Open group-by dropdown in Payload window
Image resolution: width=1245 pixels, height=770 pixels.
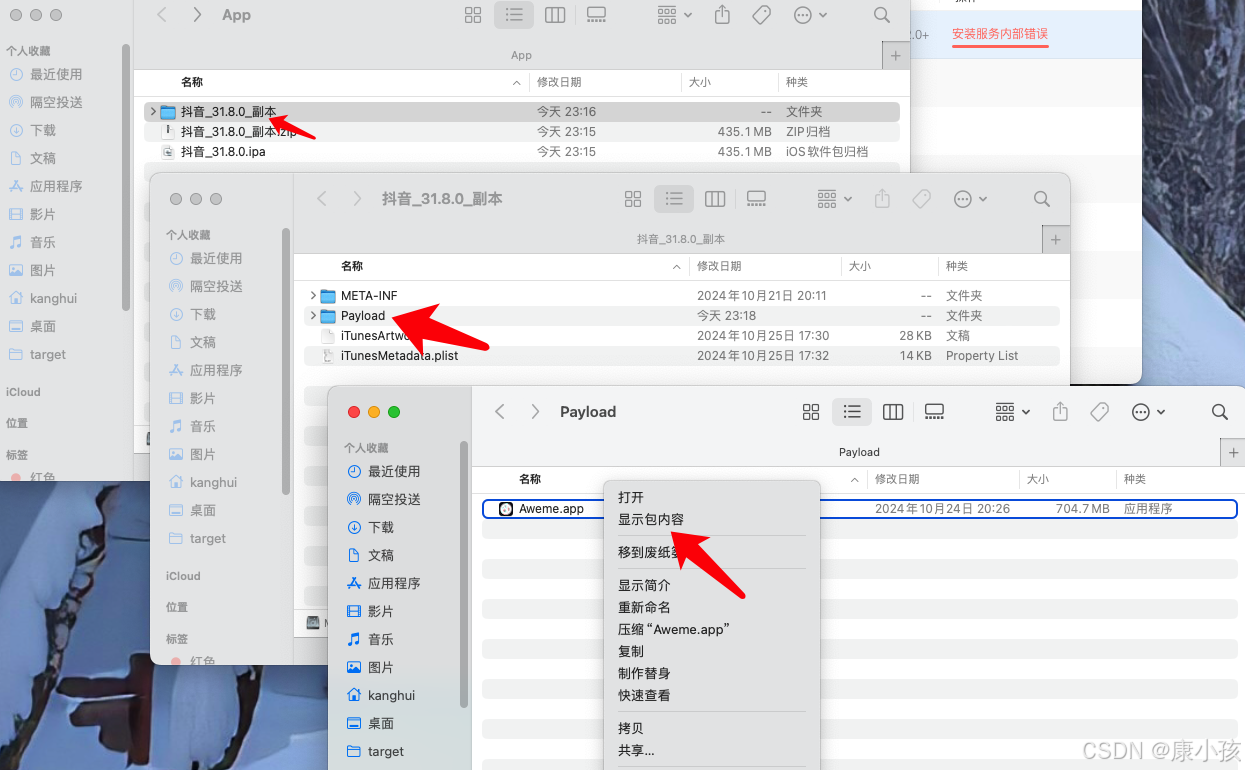click(1012, 412)
